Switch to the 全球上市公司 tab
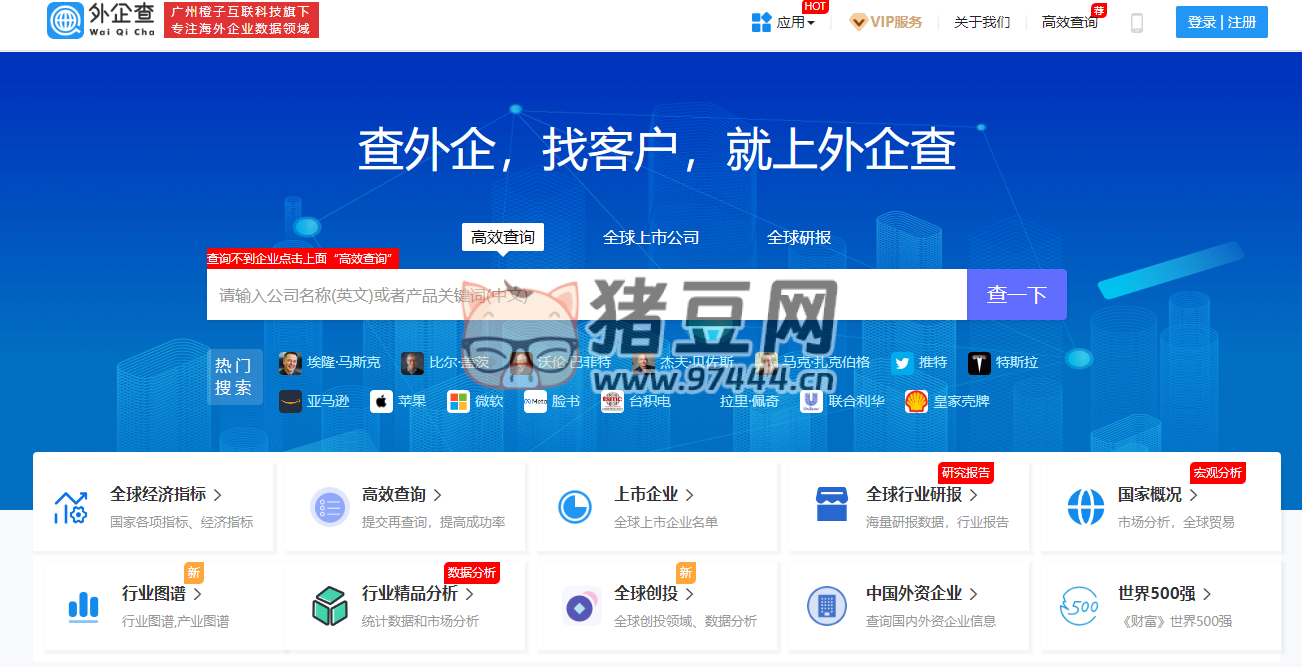This screenshot has width=1302, height=667. point(652,237)
